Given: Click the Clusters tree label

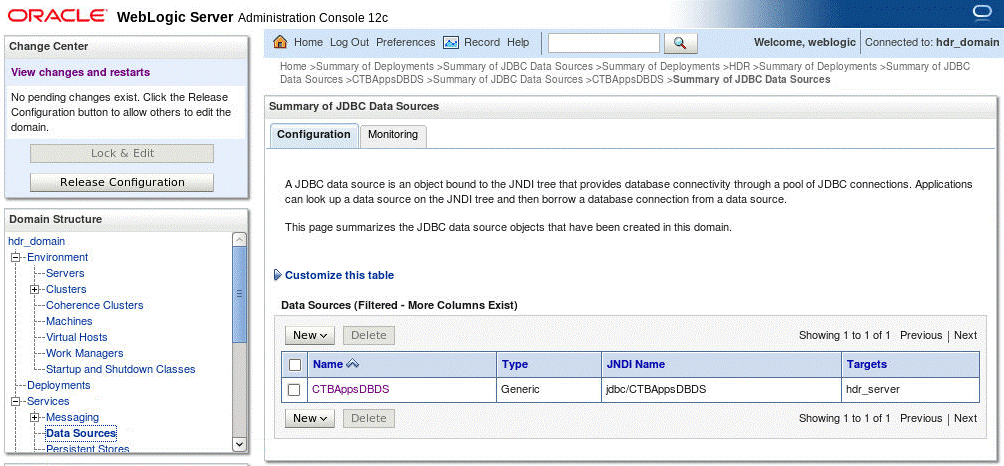Looking at the screenshot, I should [x=65, y=289].
